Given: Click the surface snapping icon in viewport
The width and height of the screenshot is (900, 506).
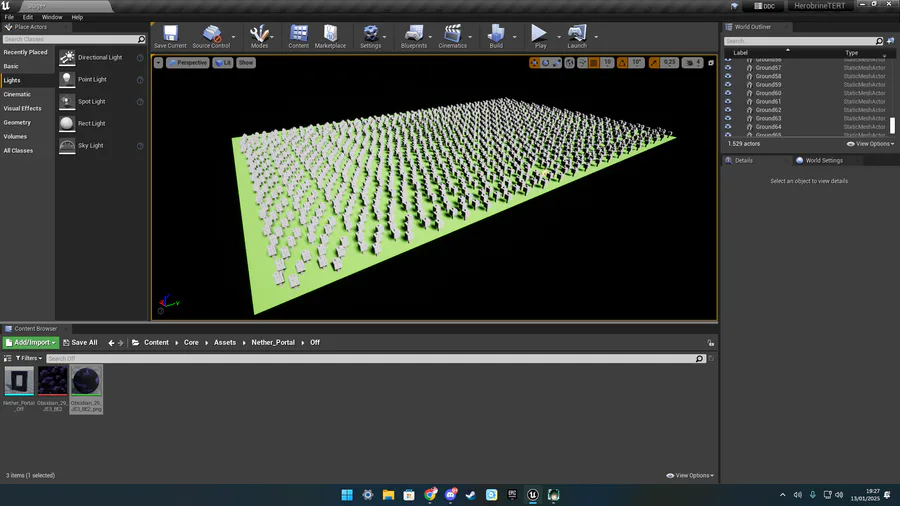Looking at the screenshot, I should coord(583,63).
